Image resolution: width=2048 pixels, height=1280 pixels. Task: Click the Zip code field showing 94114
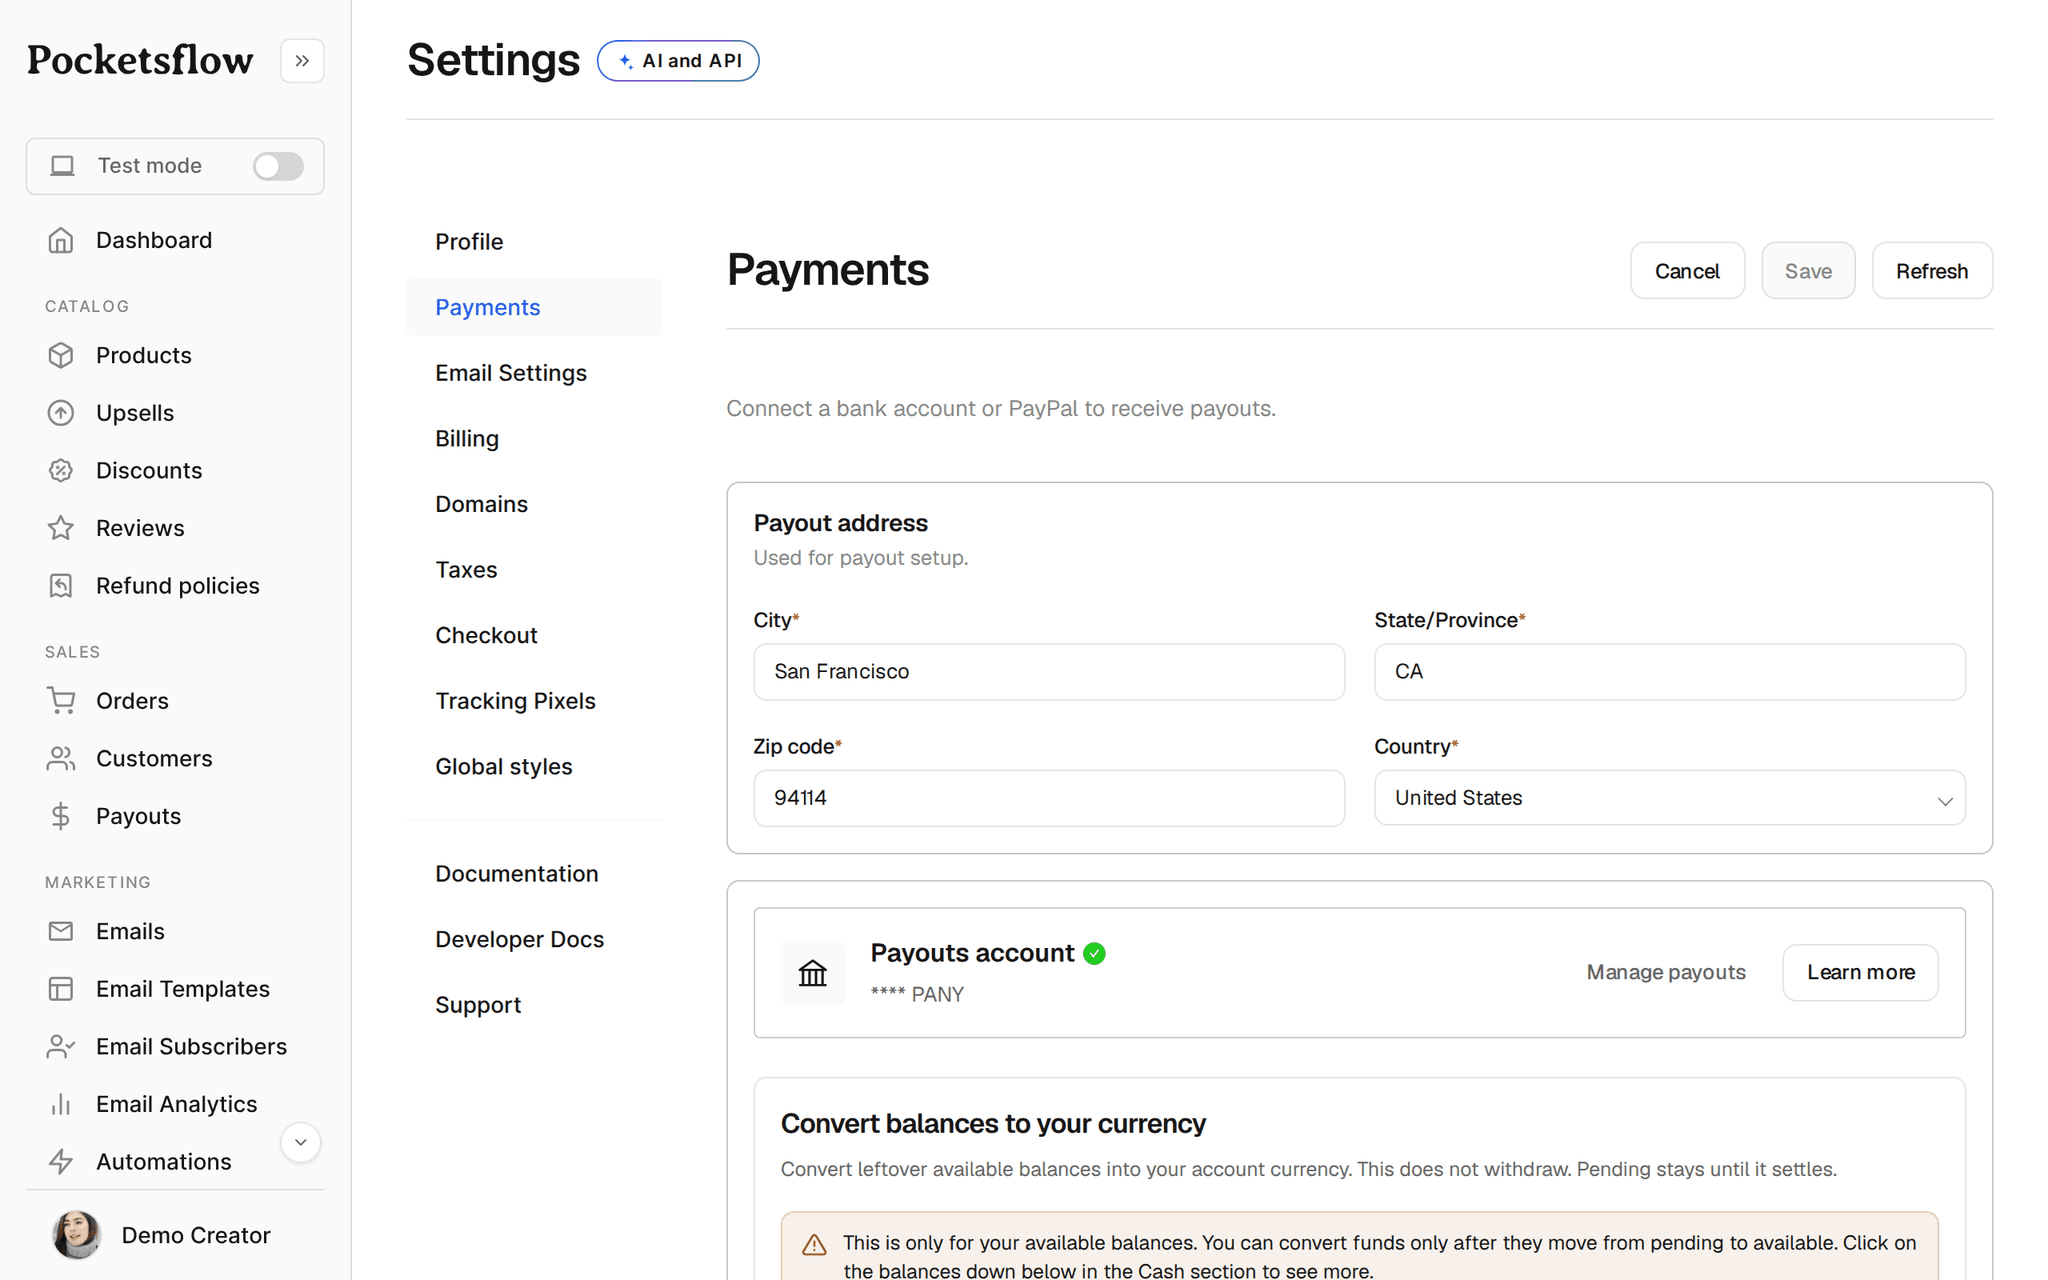click(x=1049, y=798)
